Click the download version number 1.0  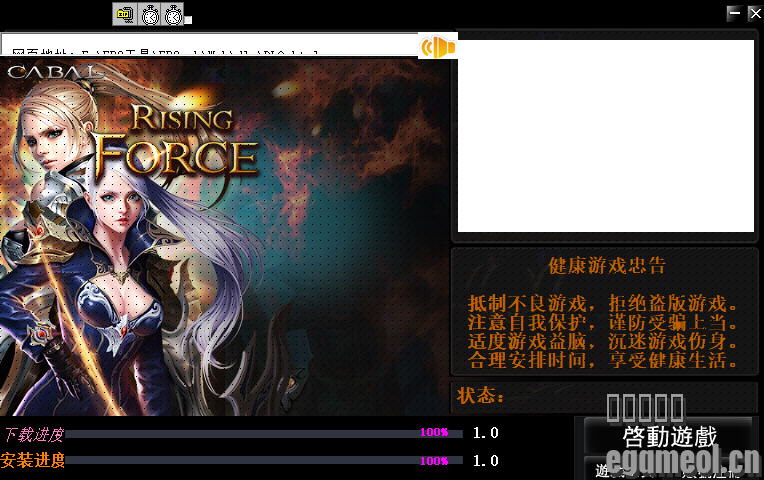tap(485, 433)
